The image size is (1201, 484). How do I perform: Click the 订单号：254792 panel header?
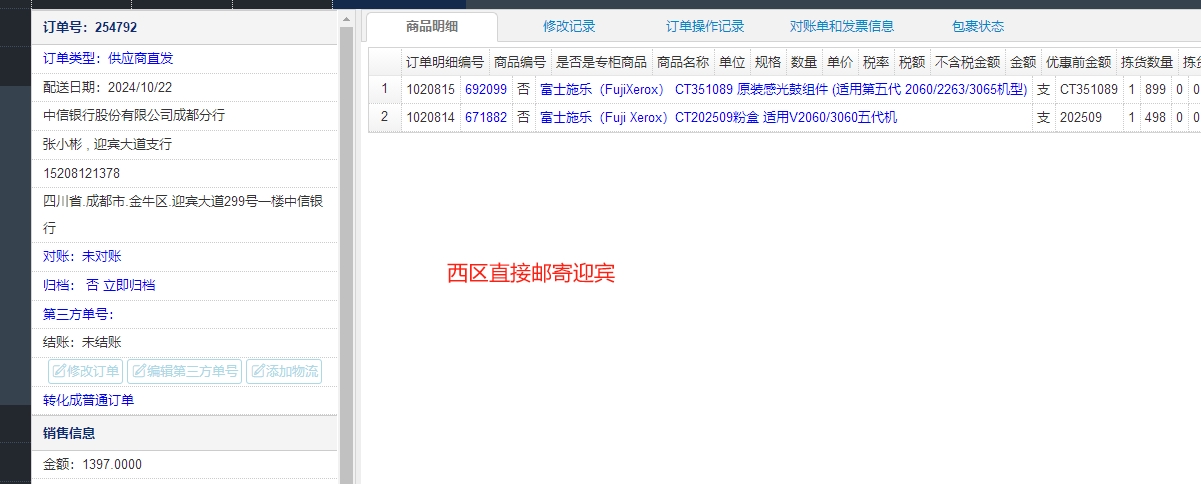(x=185, y=27)
